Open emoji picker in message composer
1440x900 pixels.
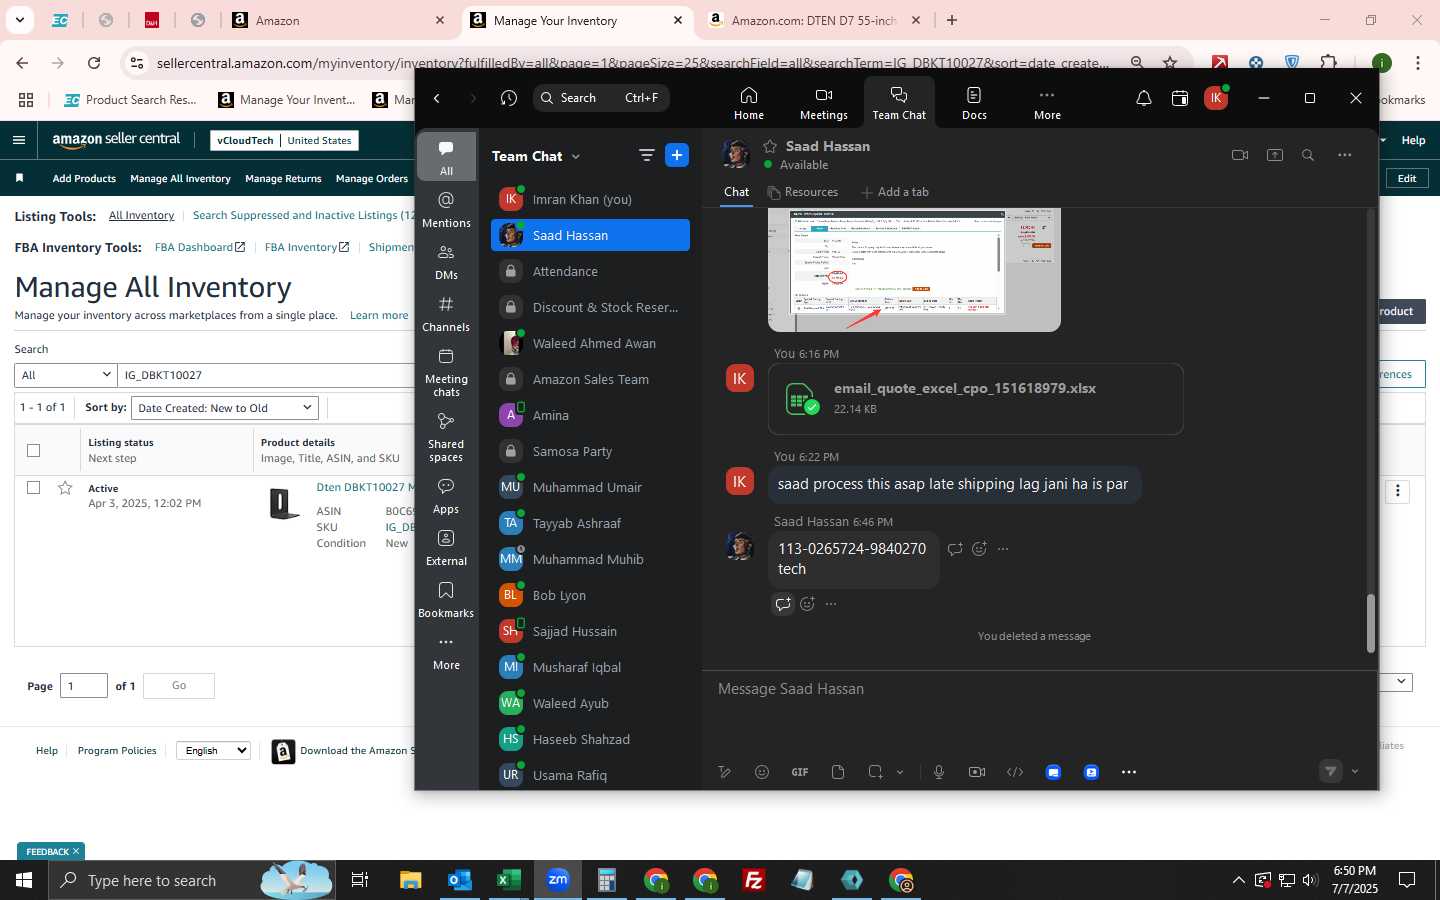[x=762, y=772]
